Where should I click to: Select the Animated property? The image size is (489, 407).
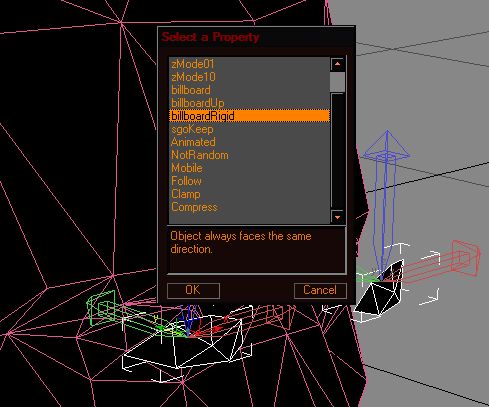pos(249,142)
